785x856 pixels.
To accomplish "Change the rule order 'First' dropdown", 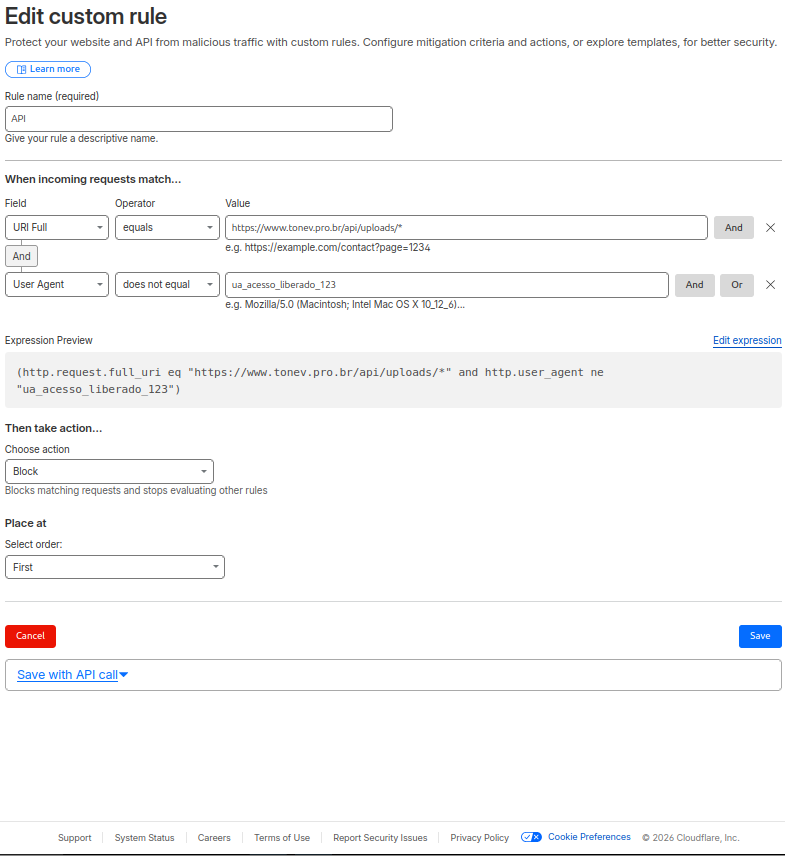I will pos(115,567).
